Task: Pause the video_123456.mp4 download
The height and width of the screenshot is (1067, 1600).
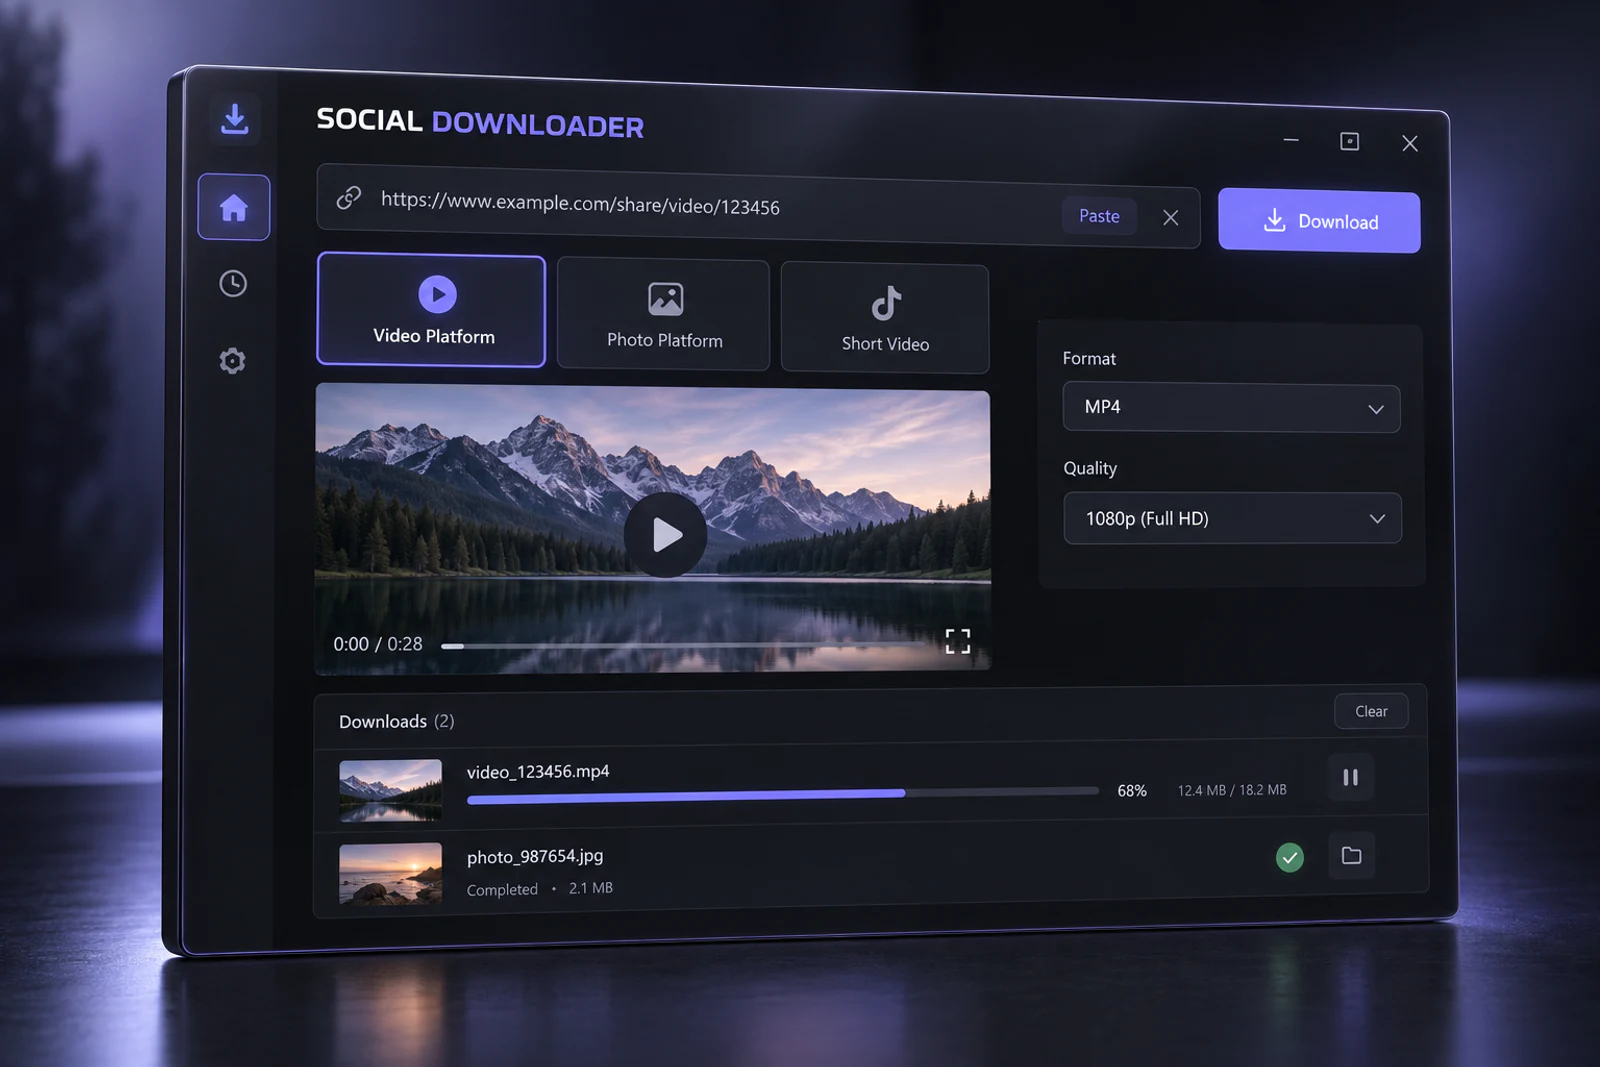Action: tap(1351, 777)
